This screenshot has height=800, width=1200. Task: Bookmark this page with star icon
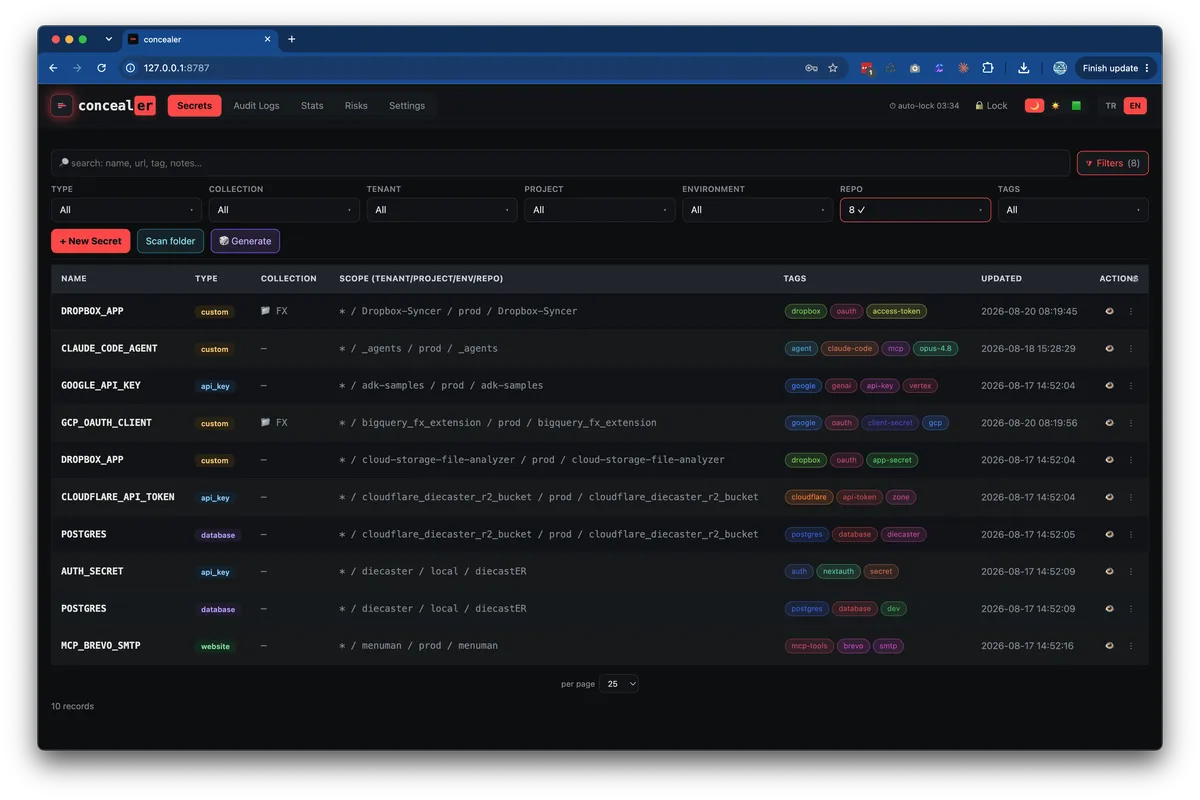click(833, 68)
